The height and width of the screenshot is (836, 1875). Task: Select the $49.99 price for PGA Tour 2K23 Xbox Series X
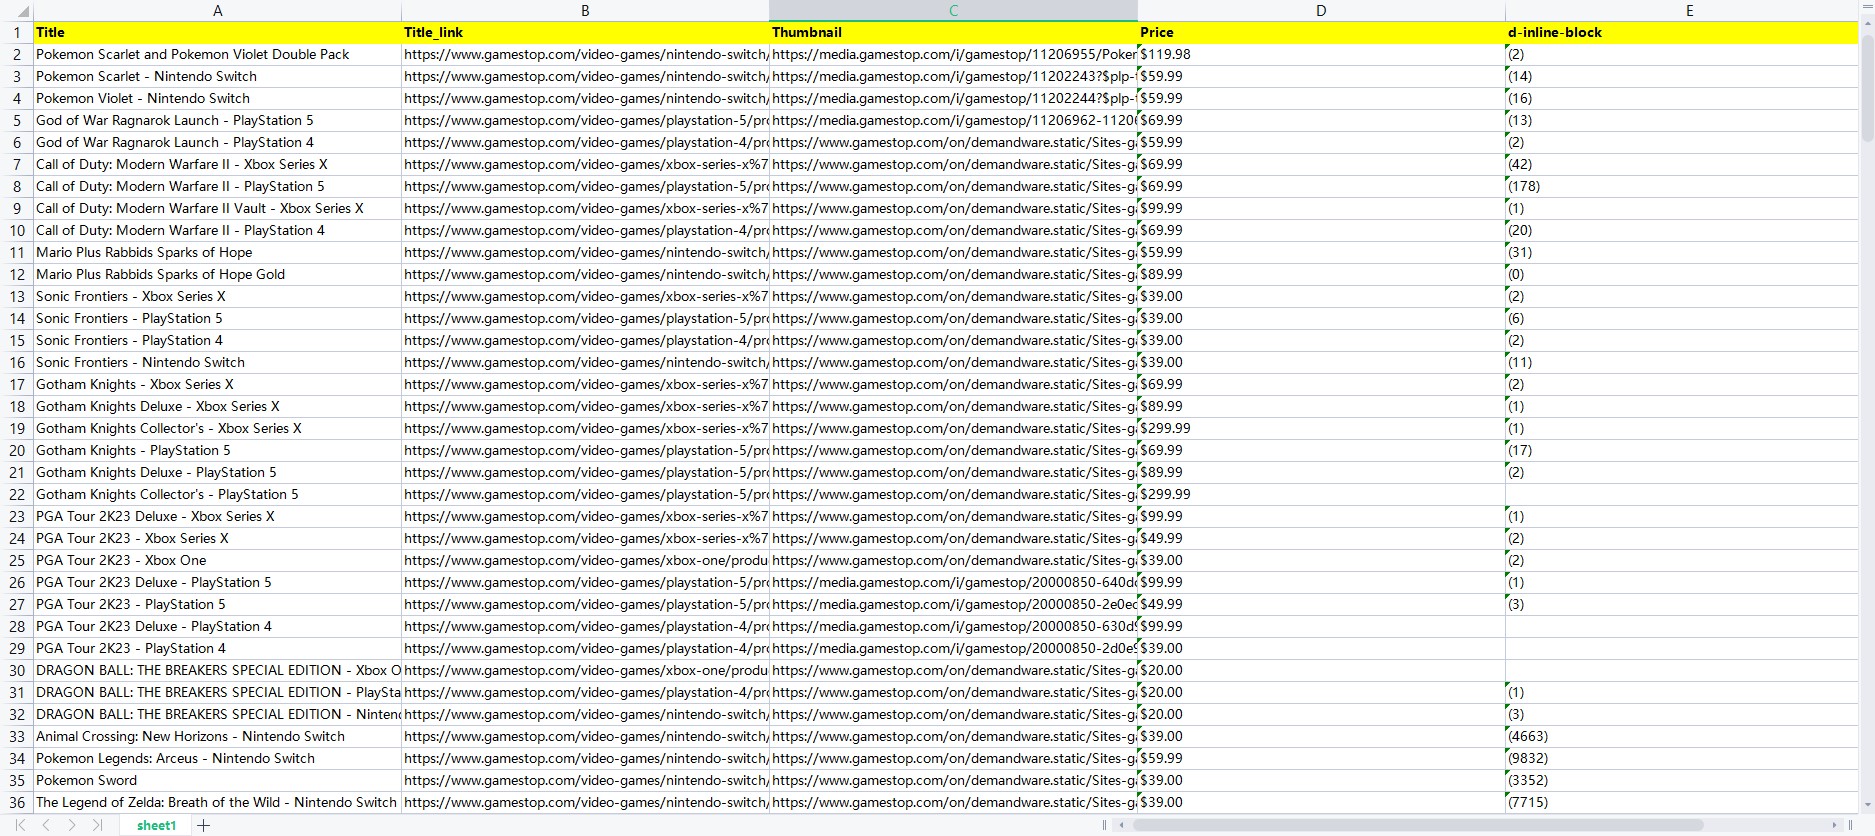coord(1321,538)
